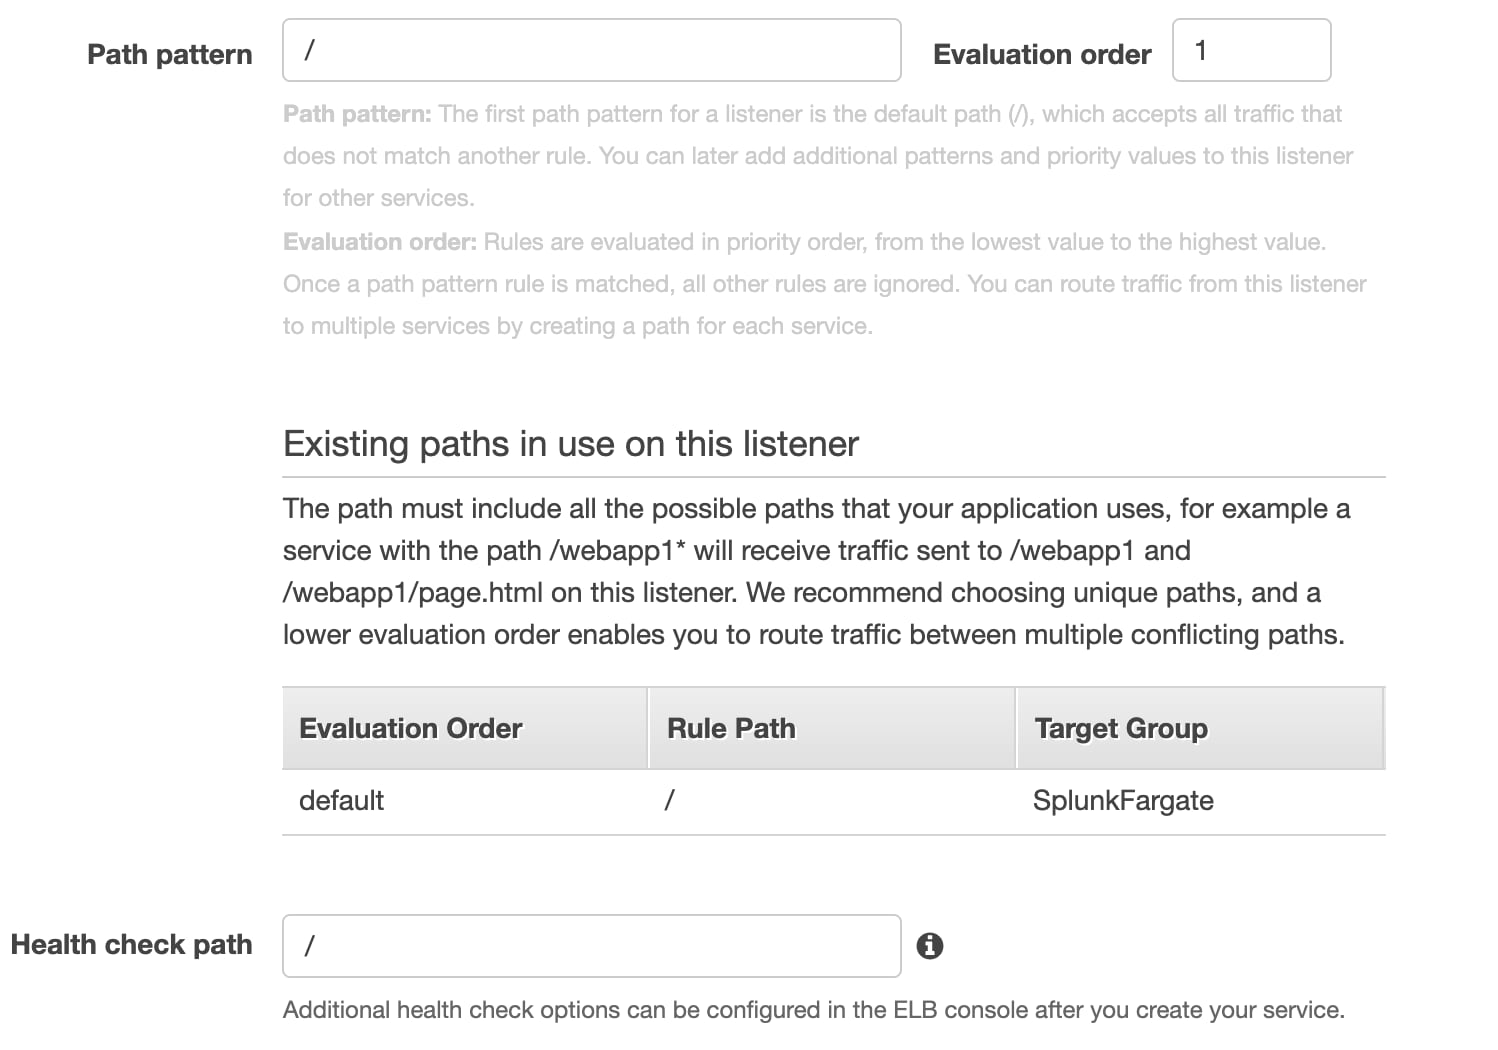This screenshot has width=1498, height=1050.
Task: Click the webapp1 path example paragraph
Action: tap(817, 571)
